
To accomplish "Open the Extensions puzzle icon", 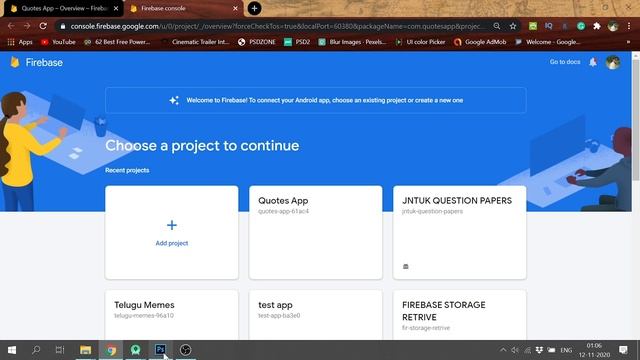I will [x=597, y=26].
